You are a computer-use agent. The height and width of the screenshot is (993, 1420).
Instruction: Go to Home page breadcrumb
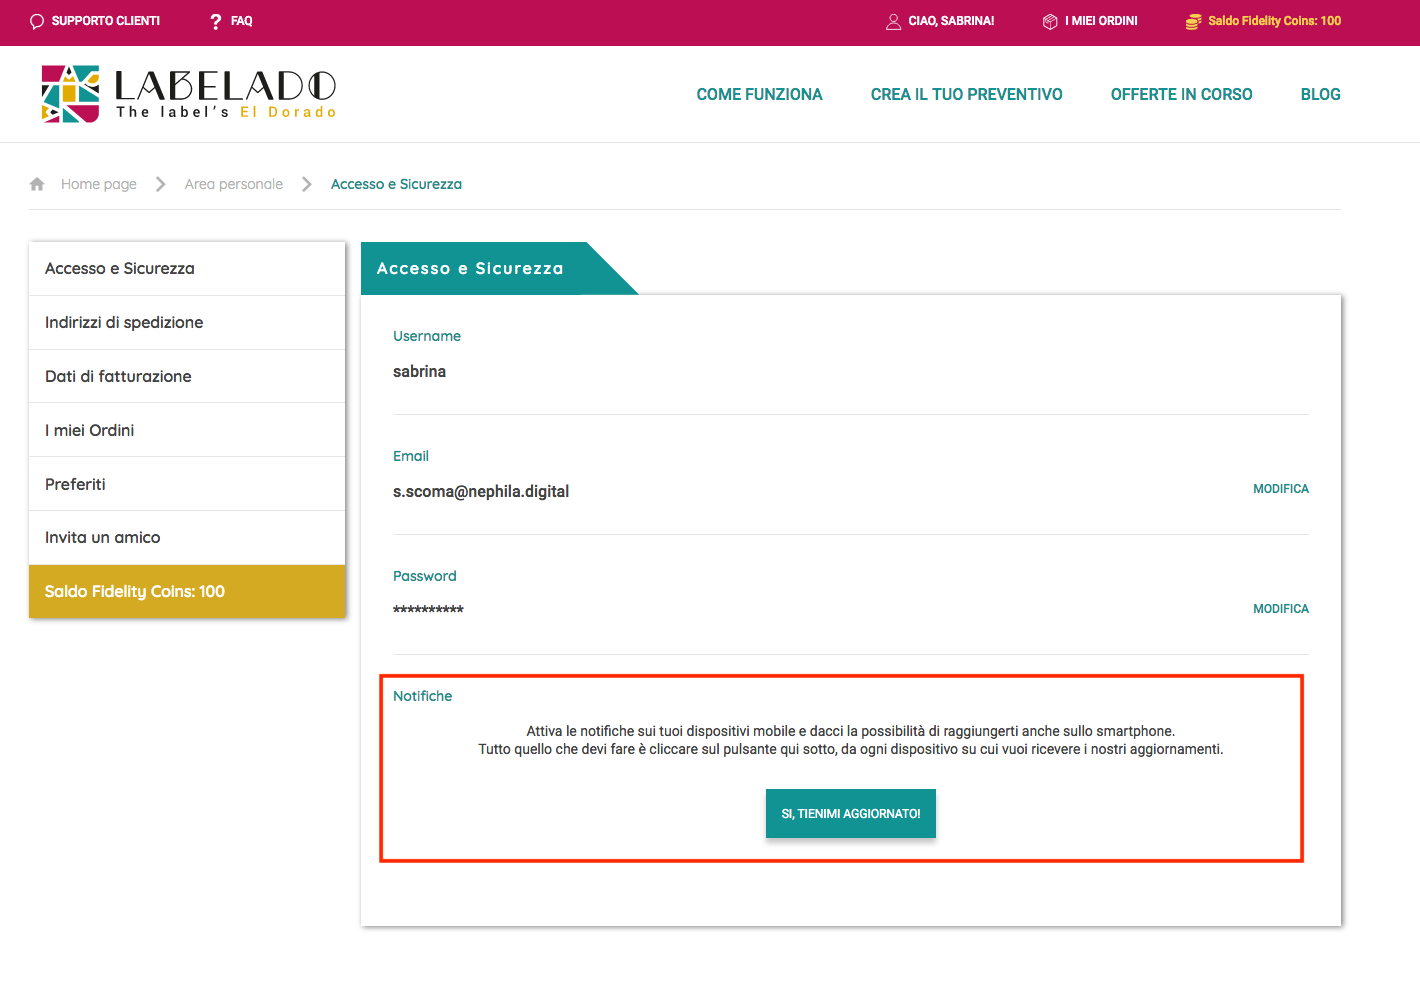[x=99, y=184]
